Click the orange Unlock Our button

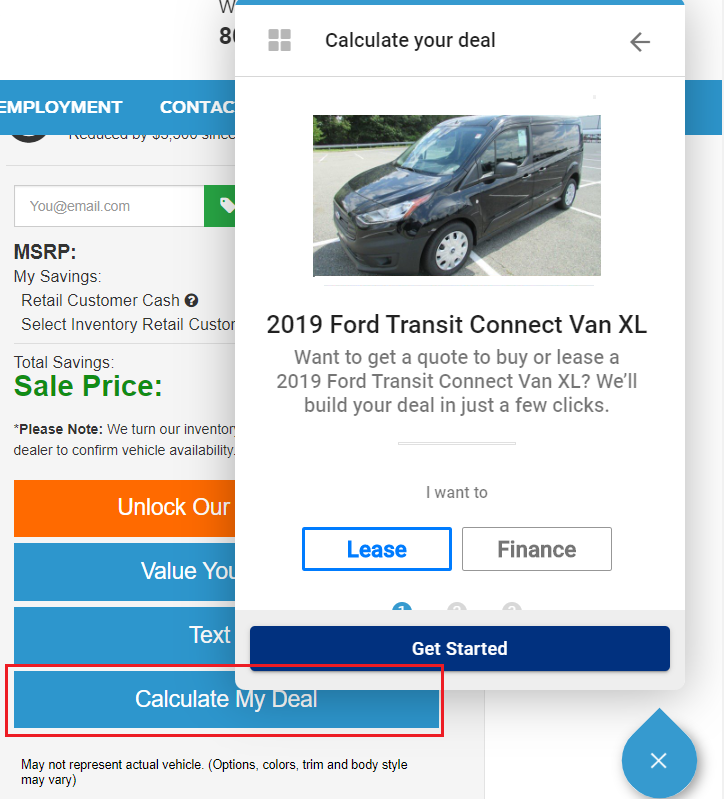[x=125, y=507]
